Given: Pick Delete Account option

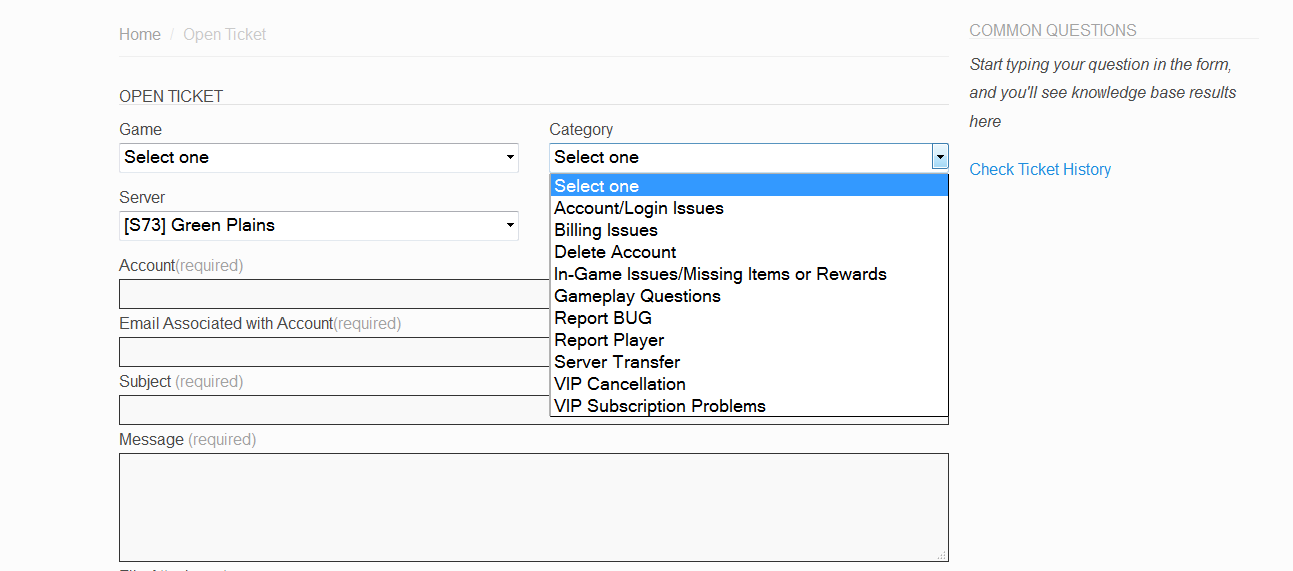Looking at the screenshot, I should tap(615, 252).
